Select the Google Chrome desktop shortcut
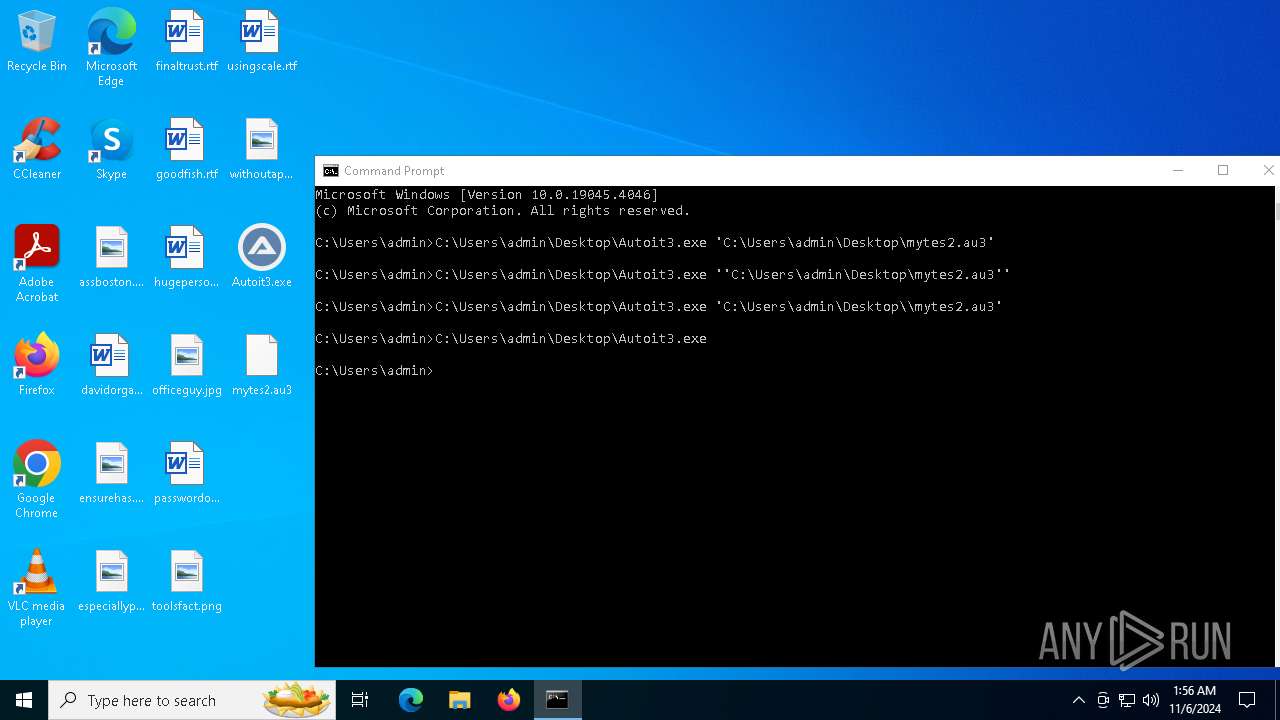 [x=37, y=481]
